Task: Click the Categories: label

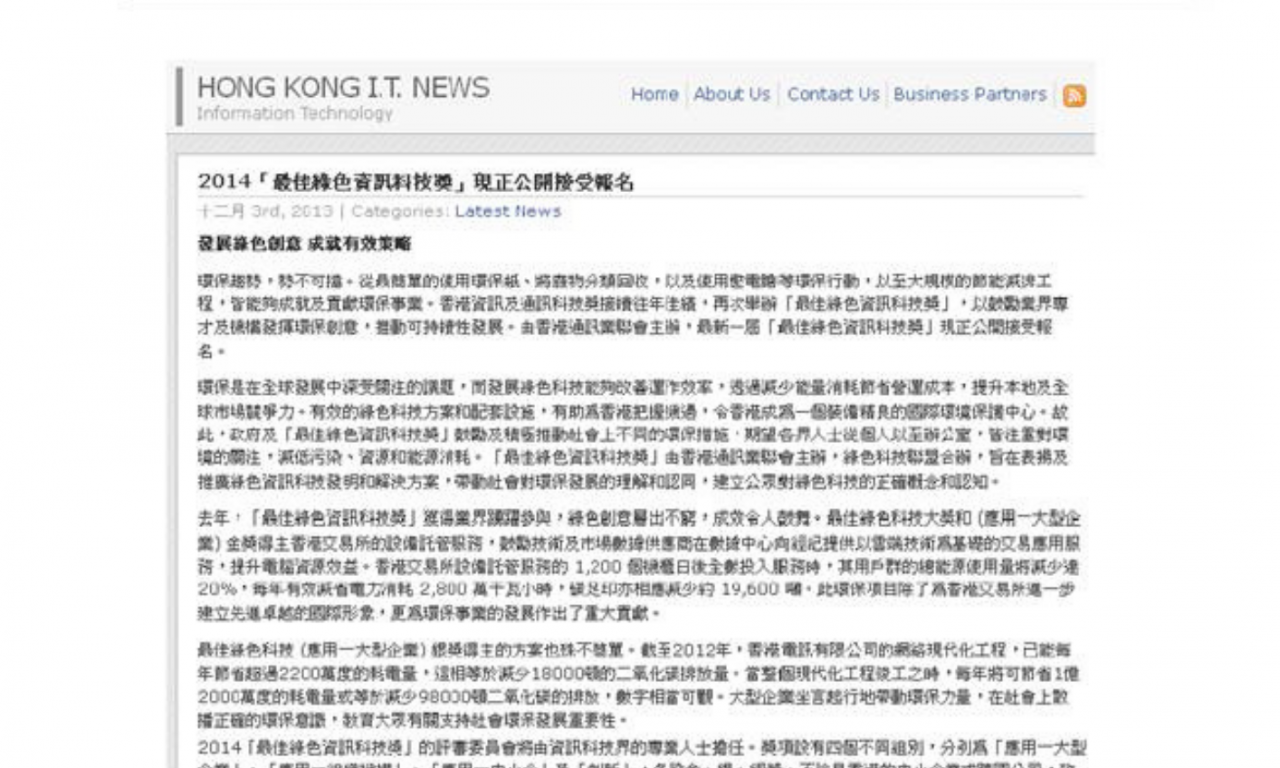Action: pyautogui.click(x=400, y=212)
